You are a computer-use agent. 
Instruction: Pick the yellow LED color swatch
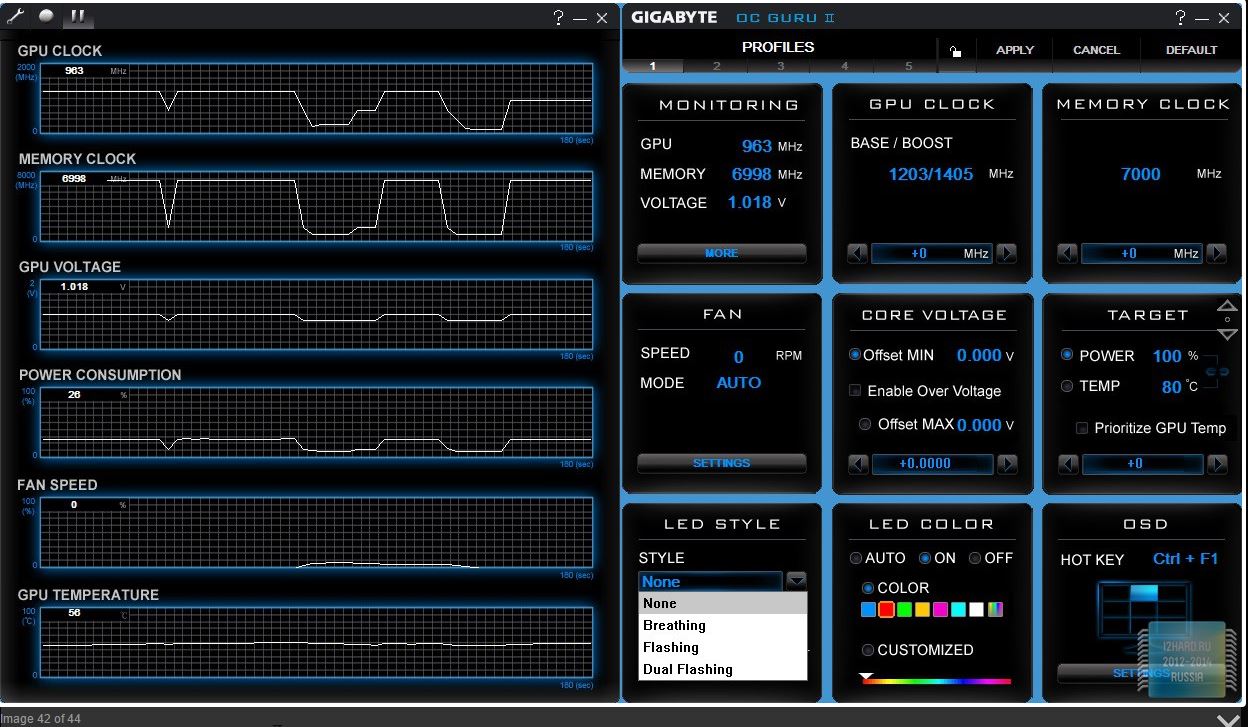pyautogui.click(x=922, y=609)
